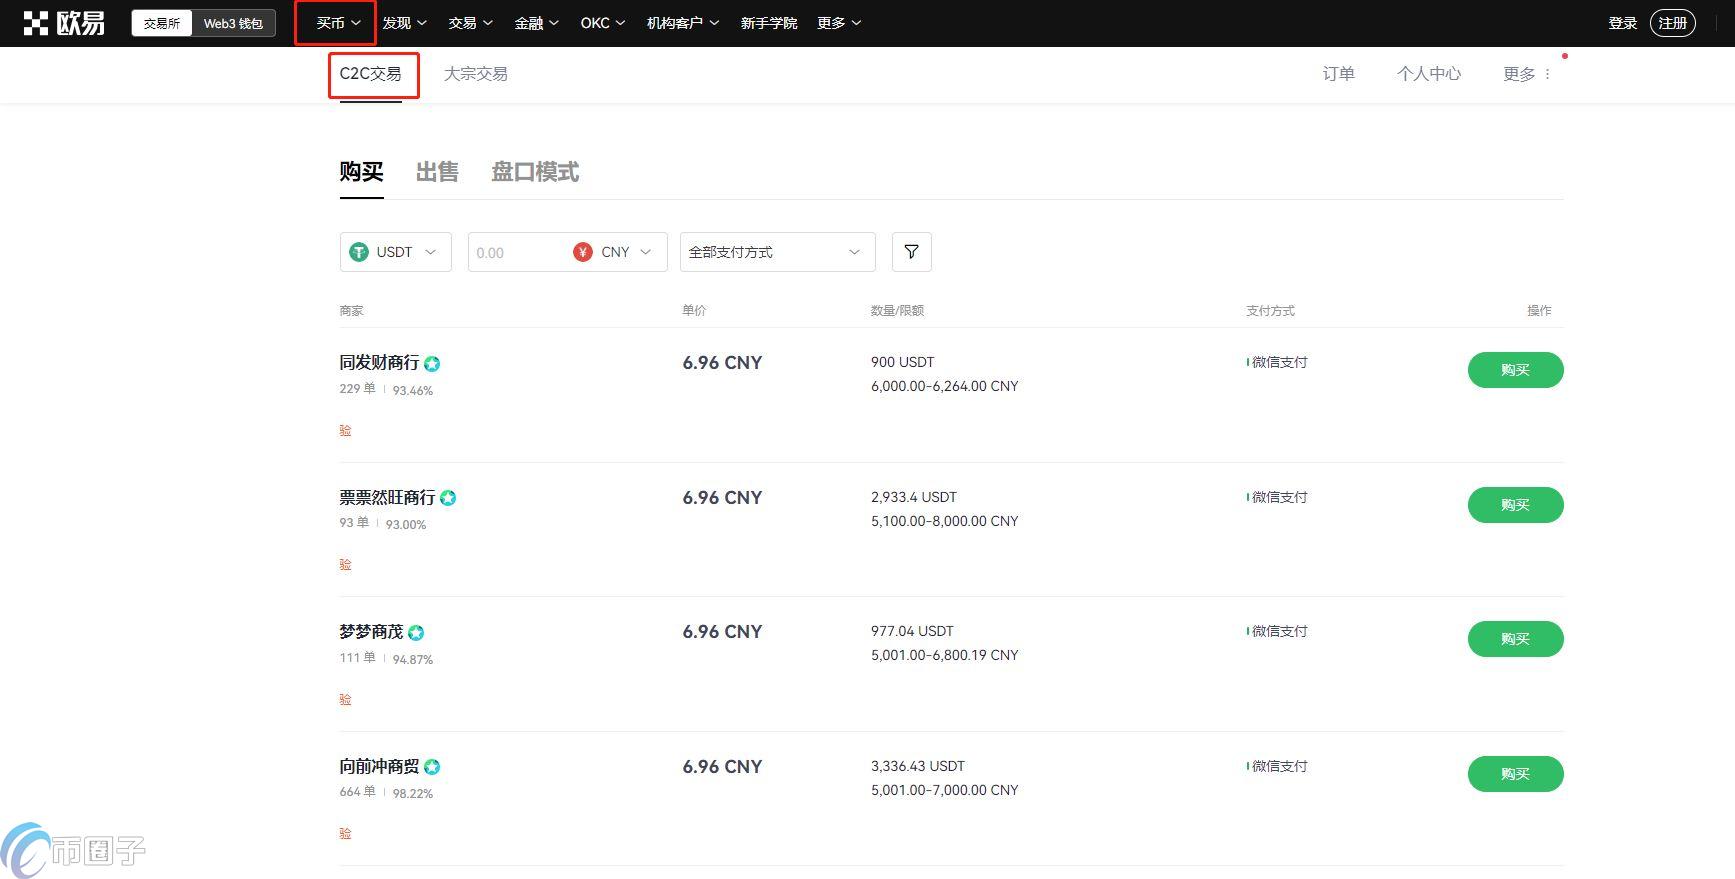Switch to 交易所 mode toggle

(x=162, y=23)
